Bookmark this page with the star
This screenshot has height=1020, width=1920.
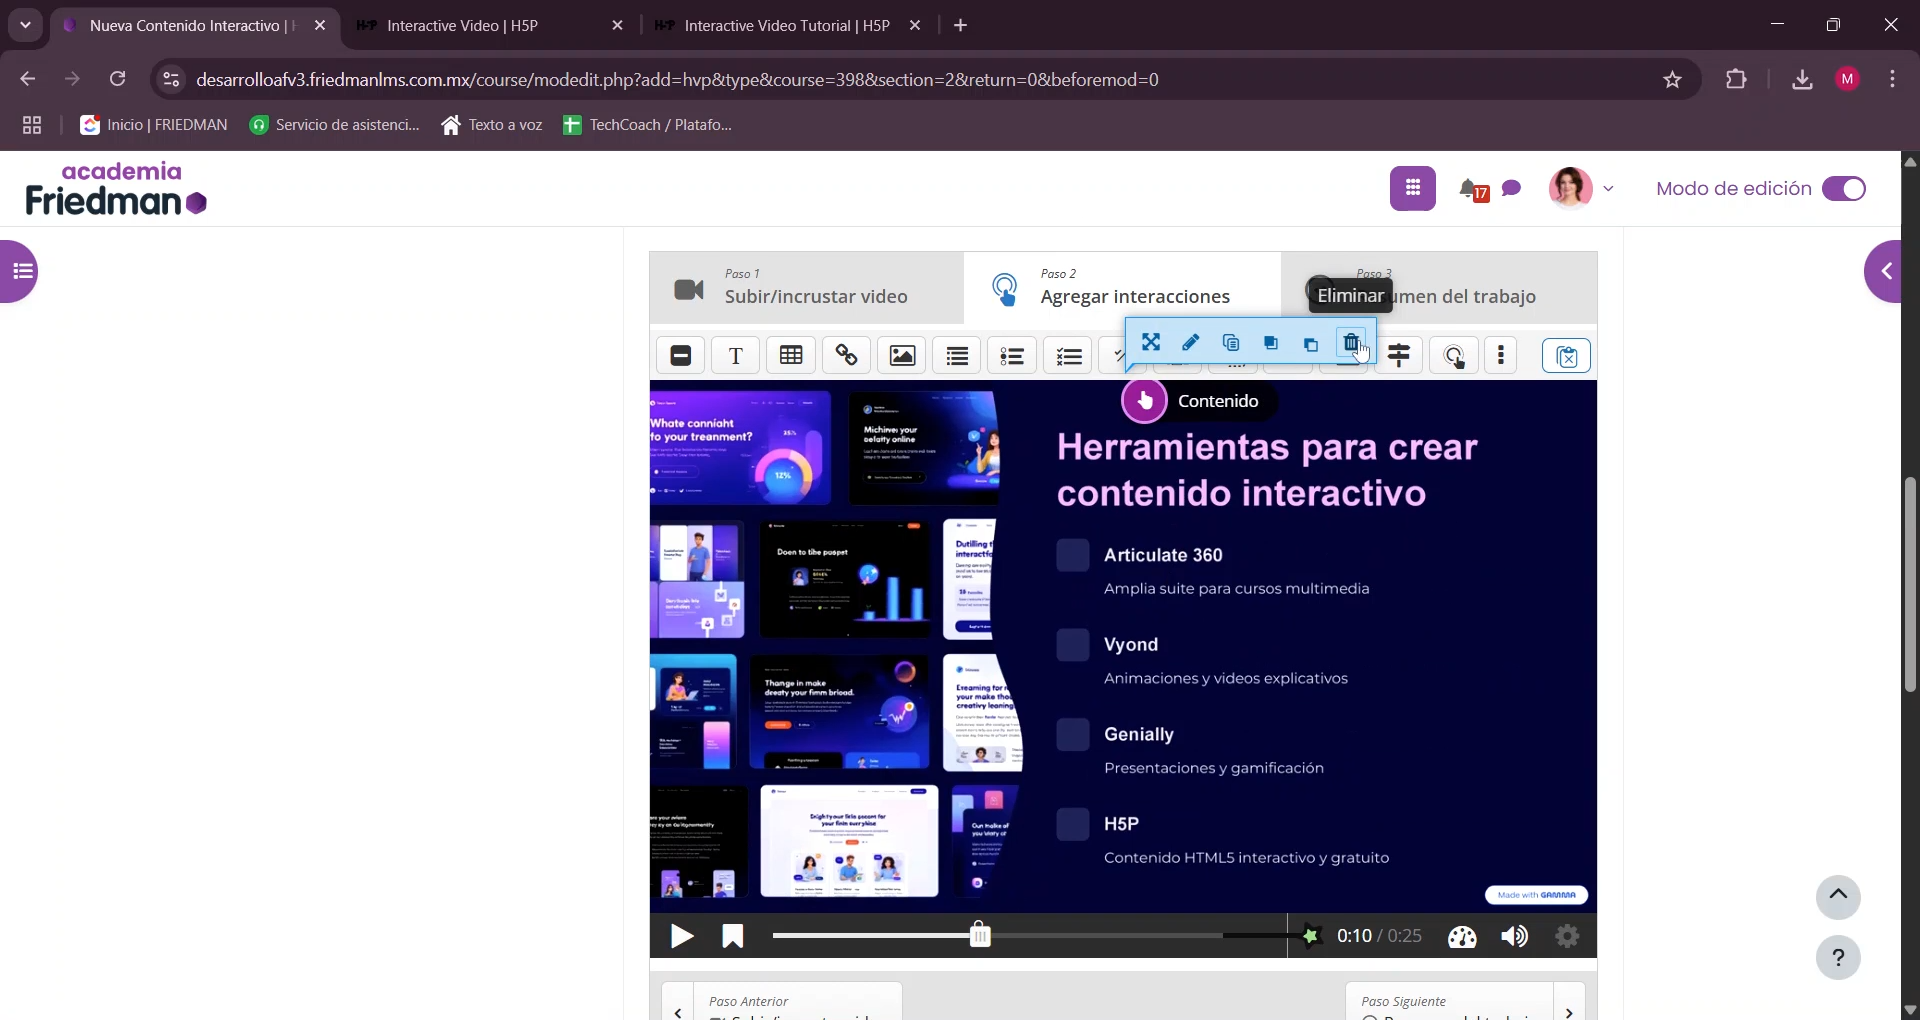click(1673, 80)
